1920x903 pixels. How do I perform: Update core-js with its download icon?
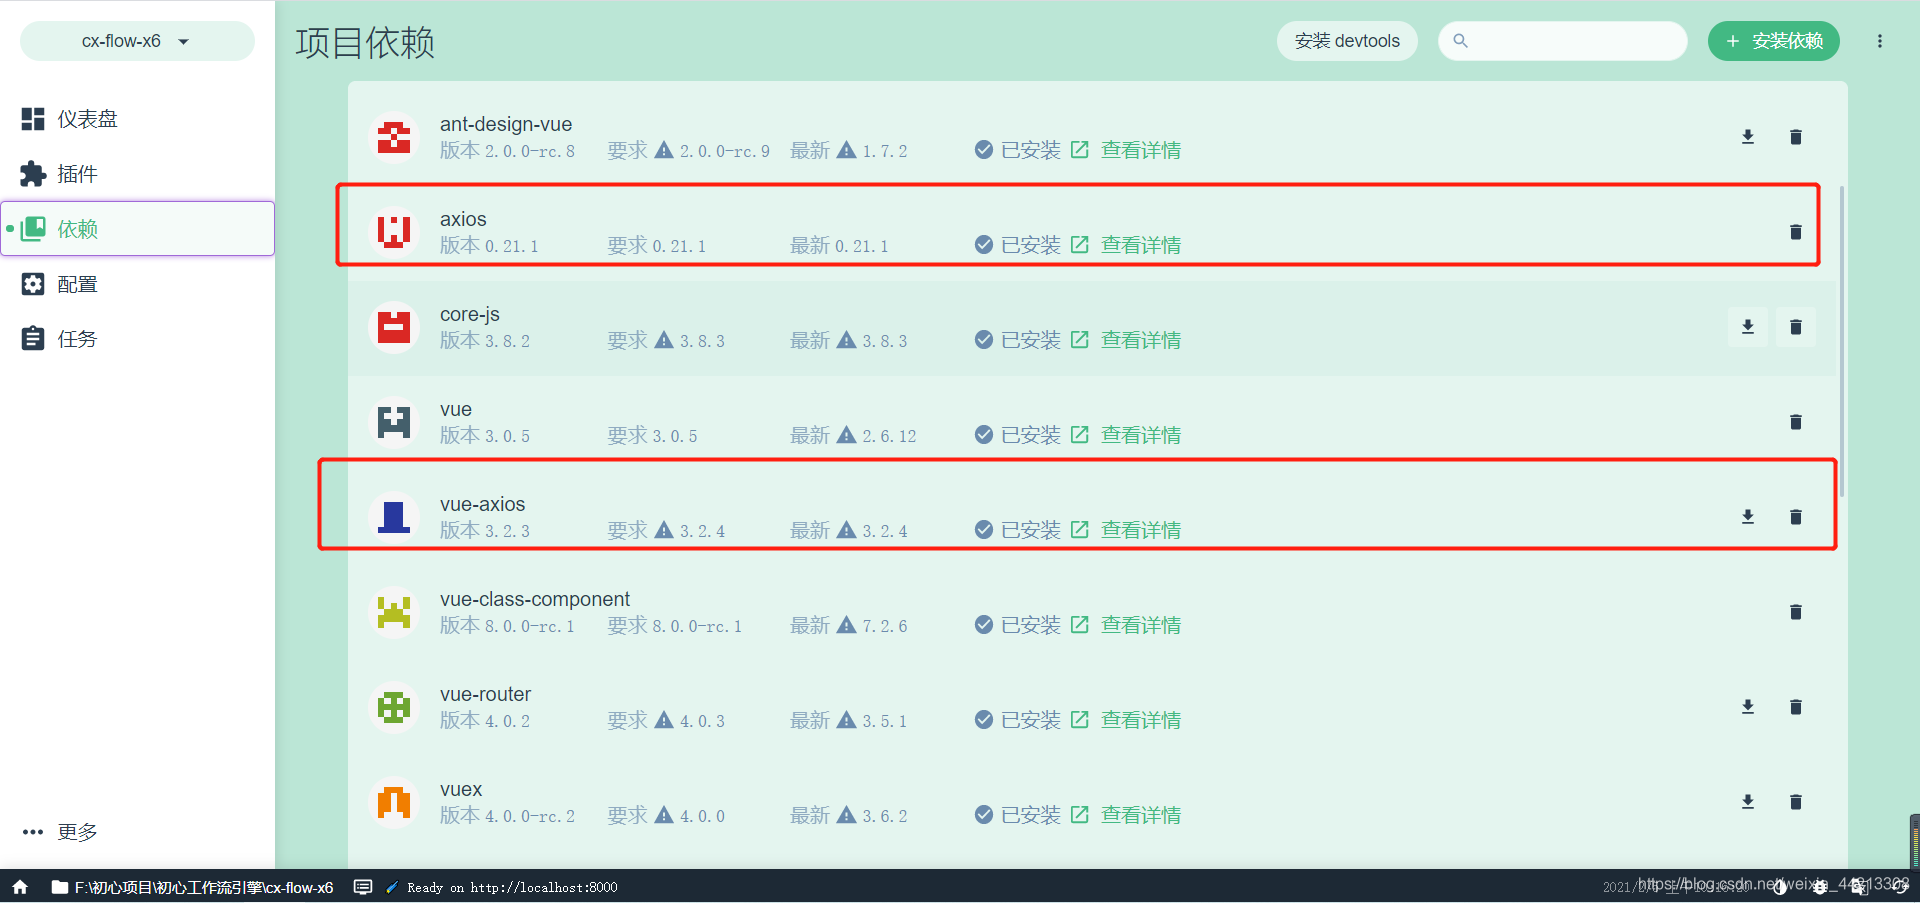tap(1748, 327)
